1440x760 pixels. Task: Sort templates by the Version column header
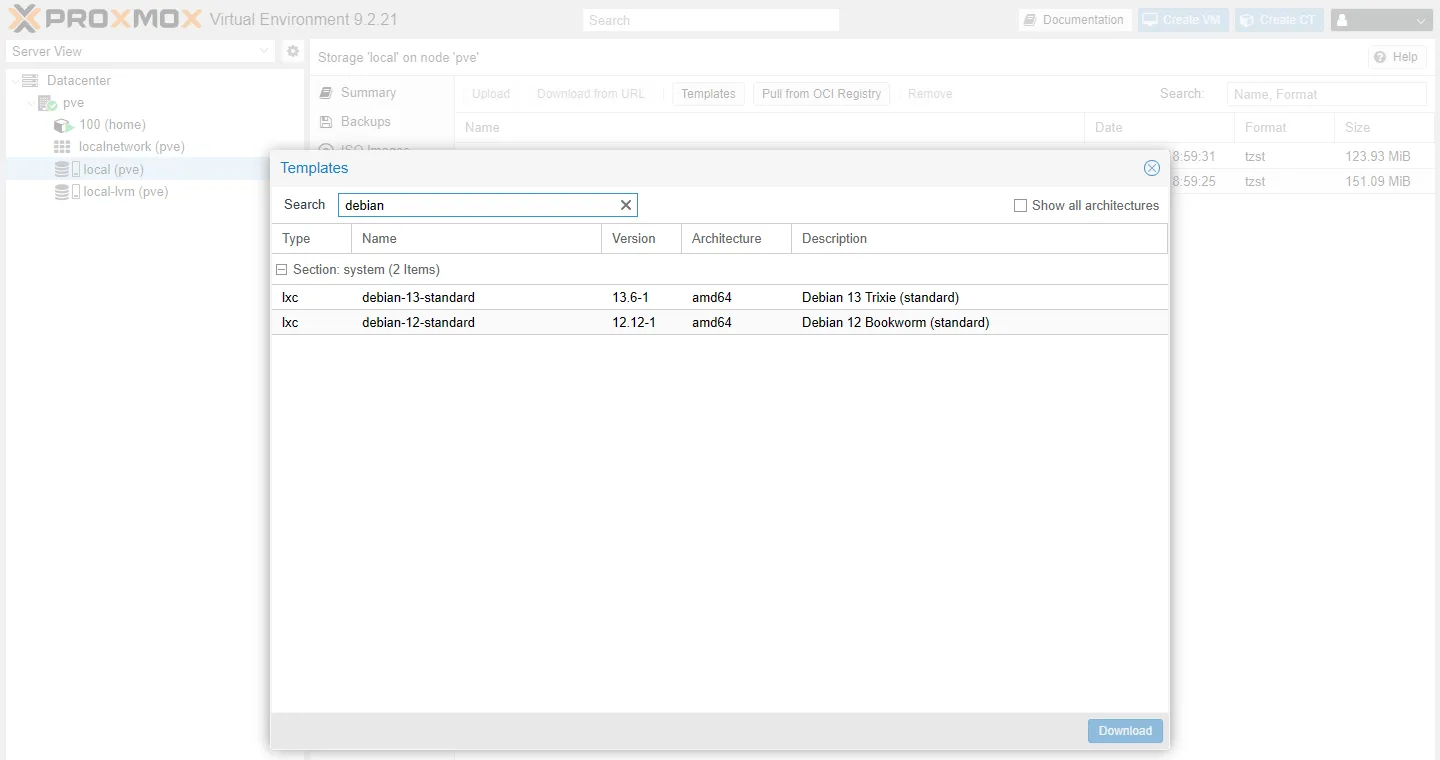point(641,238)
